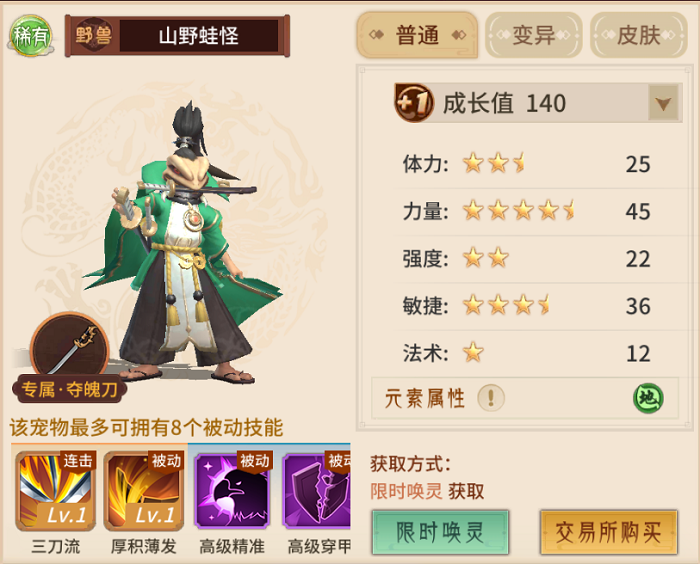The width and height of the screenshot is (700, 564).
Task: Open the 元素属性 exclamation info icon
Action: click(491, 397)
